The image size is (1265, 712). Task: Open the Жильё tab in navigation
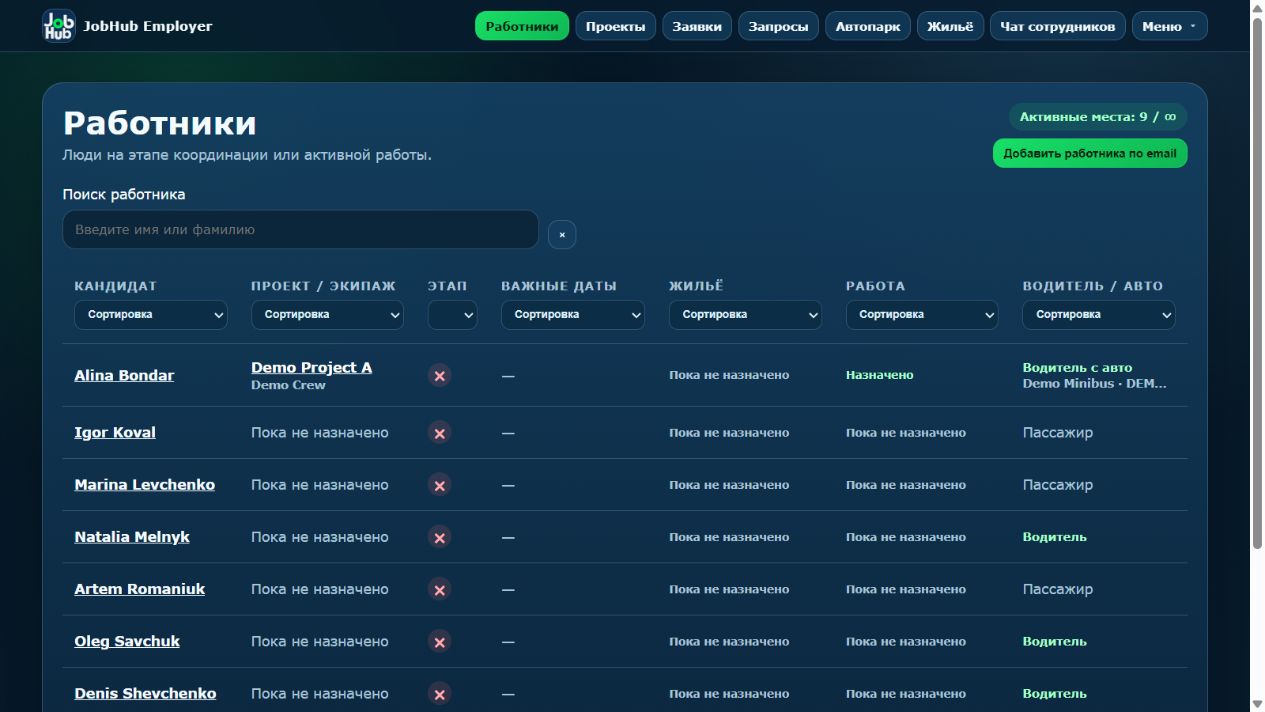coord(950,26)
